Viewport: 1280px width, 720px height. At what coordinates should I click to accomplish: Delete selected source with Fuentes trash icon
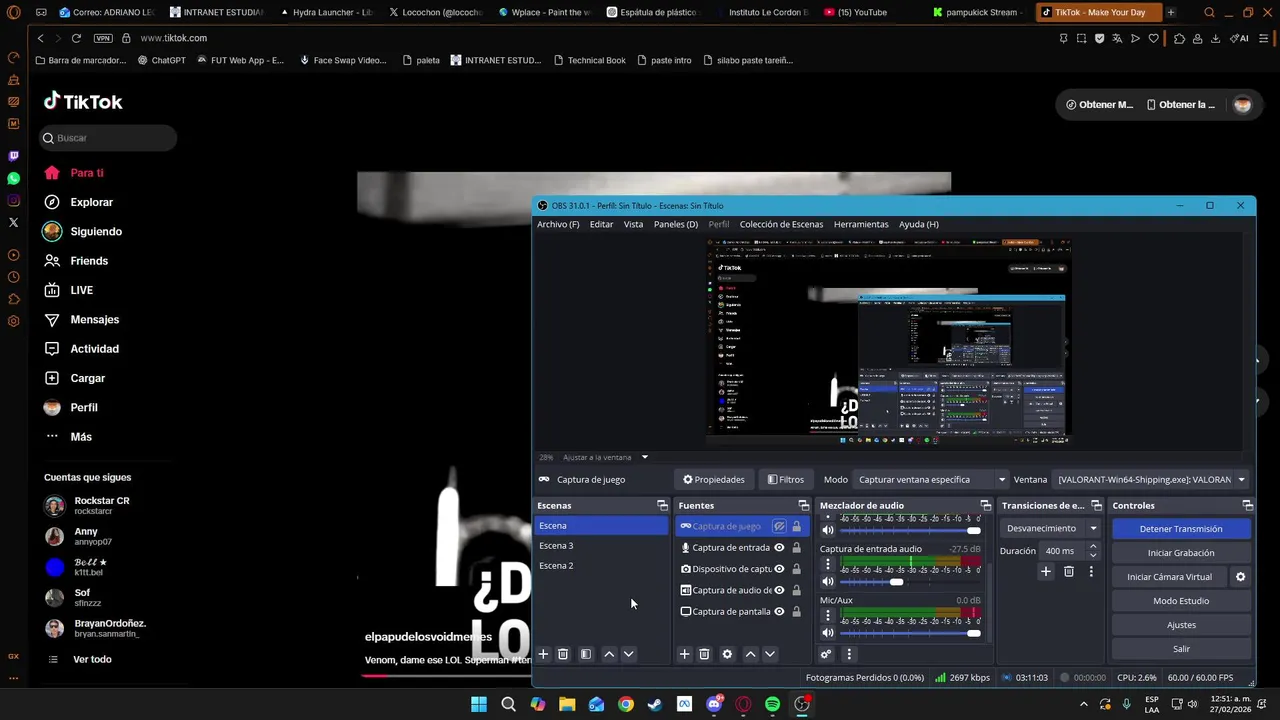pos(704,654)
